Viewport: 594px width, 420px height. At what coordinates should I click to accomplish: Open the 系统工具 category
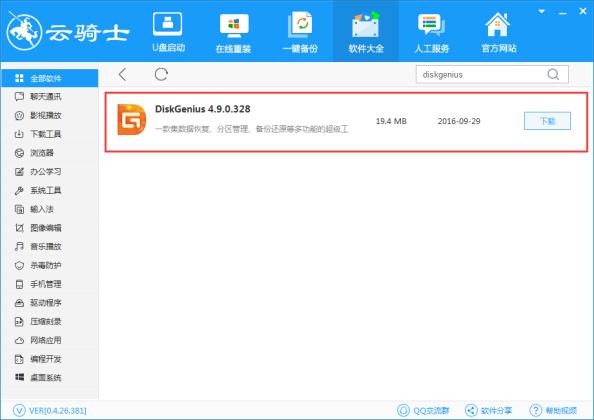click(x=49, y=190)
